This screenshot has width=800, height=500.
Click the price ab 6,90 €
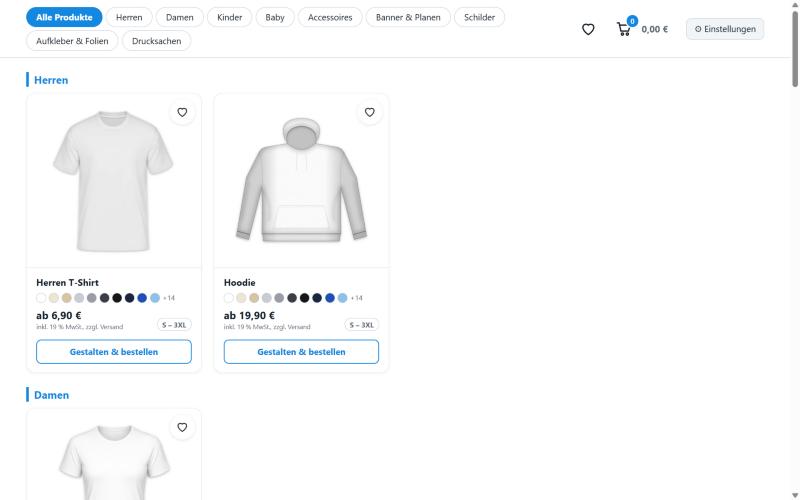point(59,315)
